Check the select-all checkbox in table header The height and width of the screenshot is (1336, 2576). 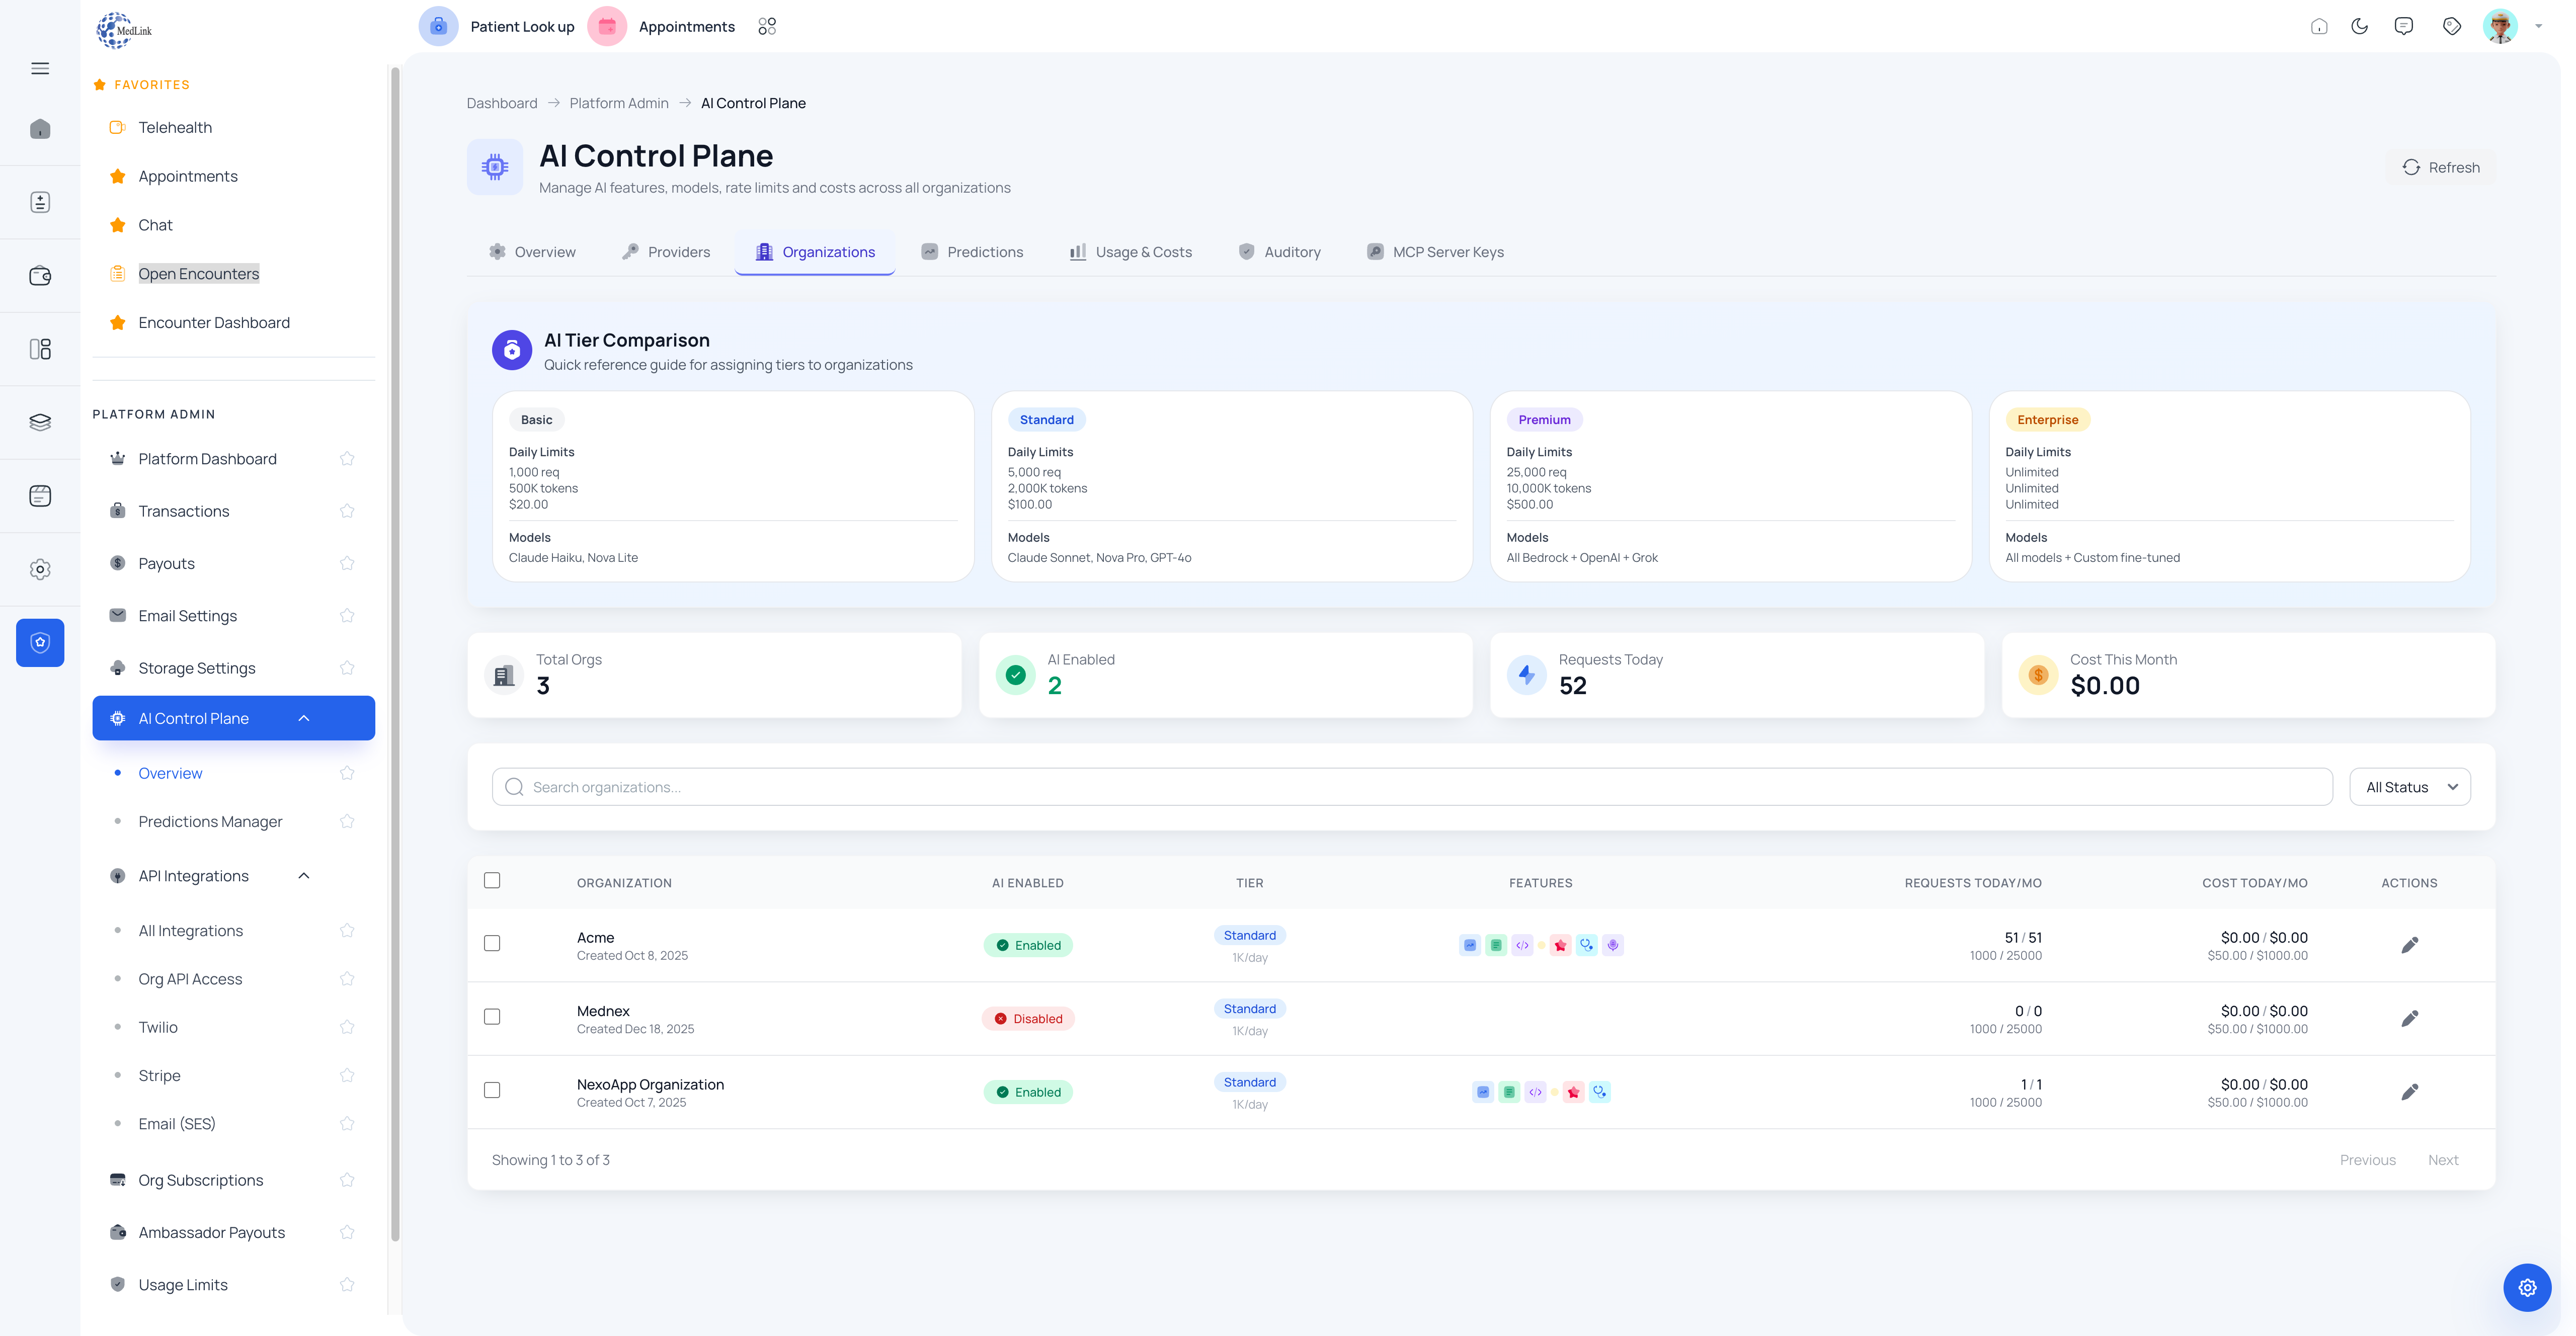[493, 880]
